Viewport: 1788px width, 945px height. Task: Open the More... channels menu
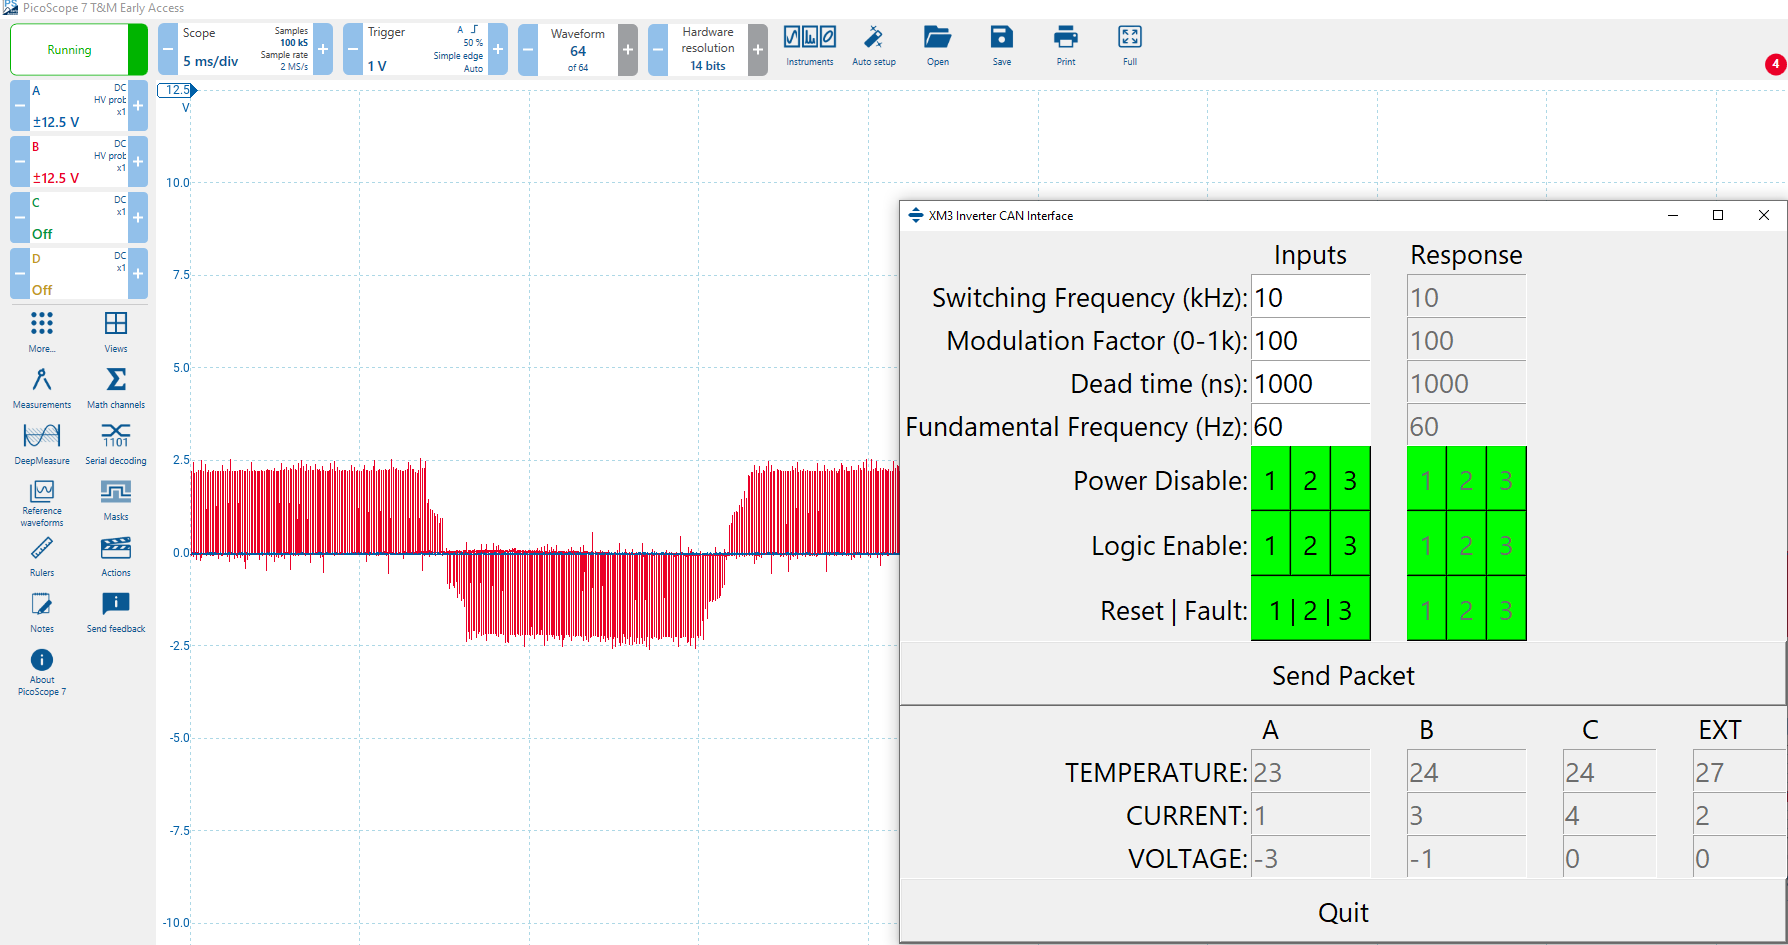[42, 332]
